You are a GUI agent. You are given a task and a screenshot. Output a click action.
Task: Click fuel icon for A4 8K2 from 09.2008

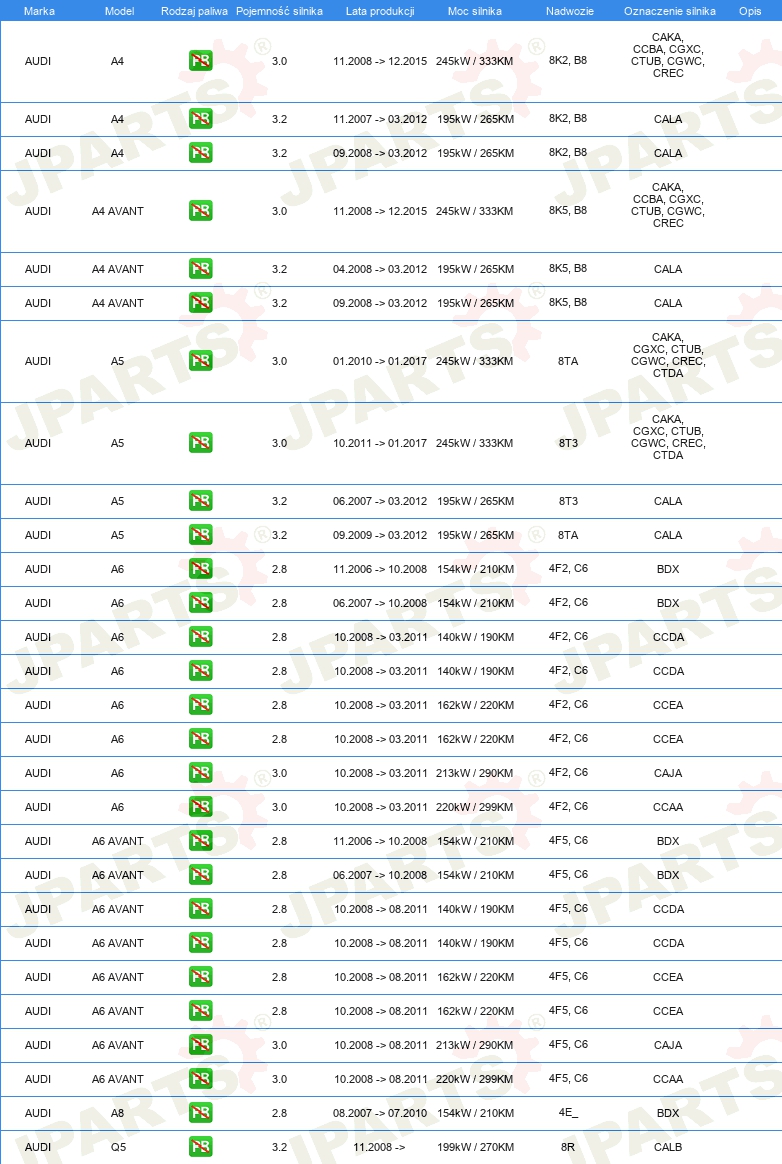[x=201, y=153]
